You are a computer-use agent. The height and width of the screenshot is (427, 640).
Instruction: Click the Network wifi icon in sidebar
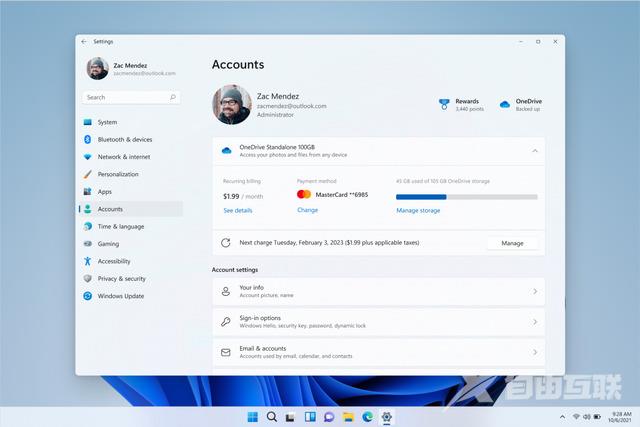(87, 157)
